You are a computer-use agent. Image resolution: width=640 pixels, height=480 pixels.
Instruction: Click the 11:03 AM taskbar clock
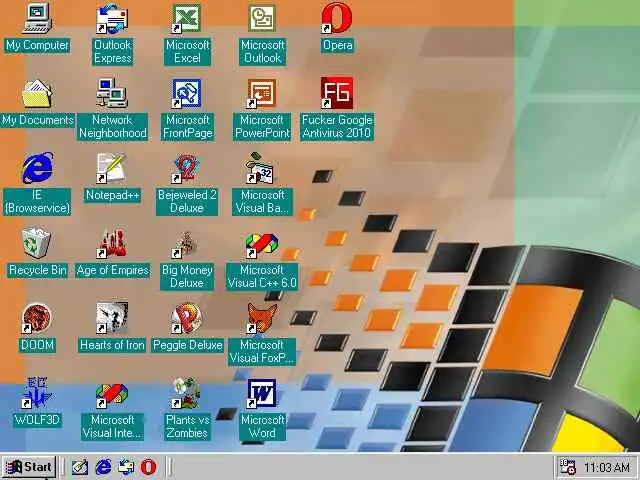click(x=606, y=467)
